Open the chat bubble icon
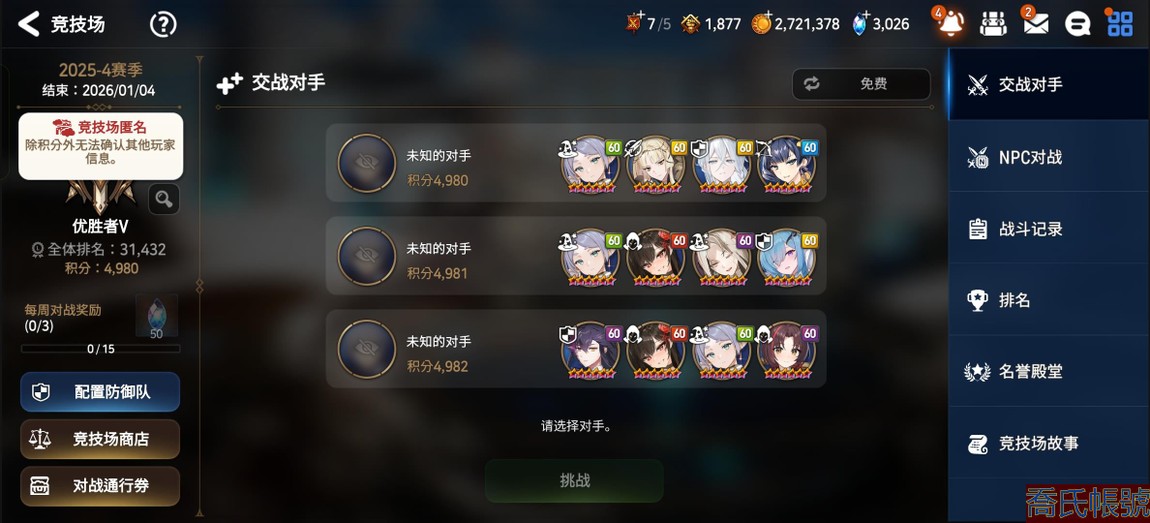 (1077, 24)
